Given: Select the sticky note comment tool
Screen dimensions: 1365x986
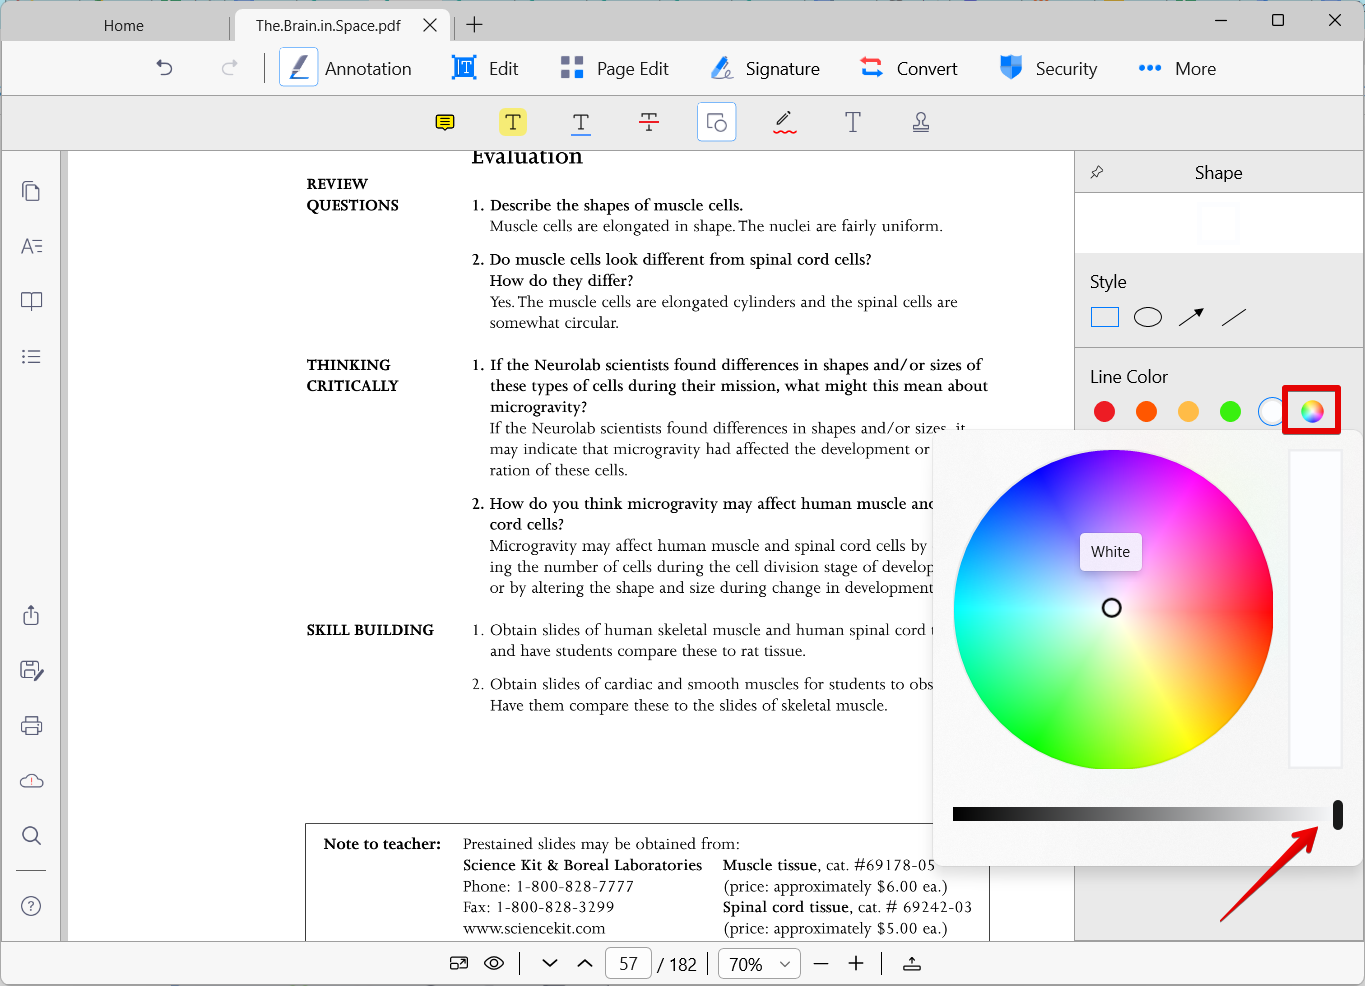Looking at the screenshot, I should tap(445, 122).
